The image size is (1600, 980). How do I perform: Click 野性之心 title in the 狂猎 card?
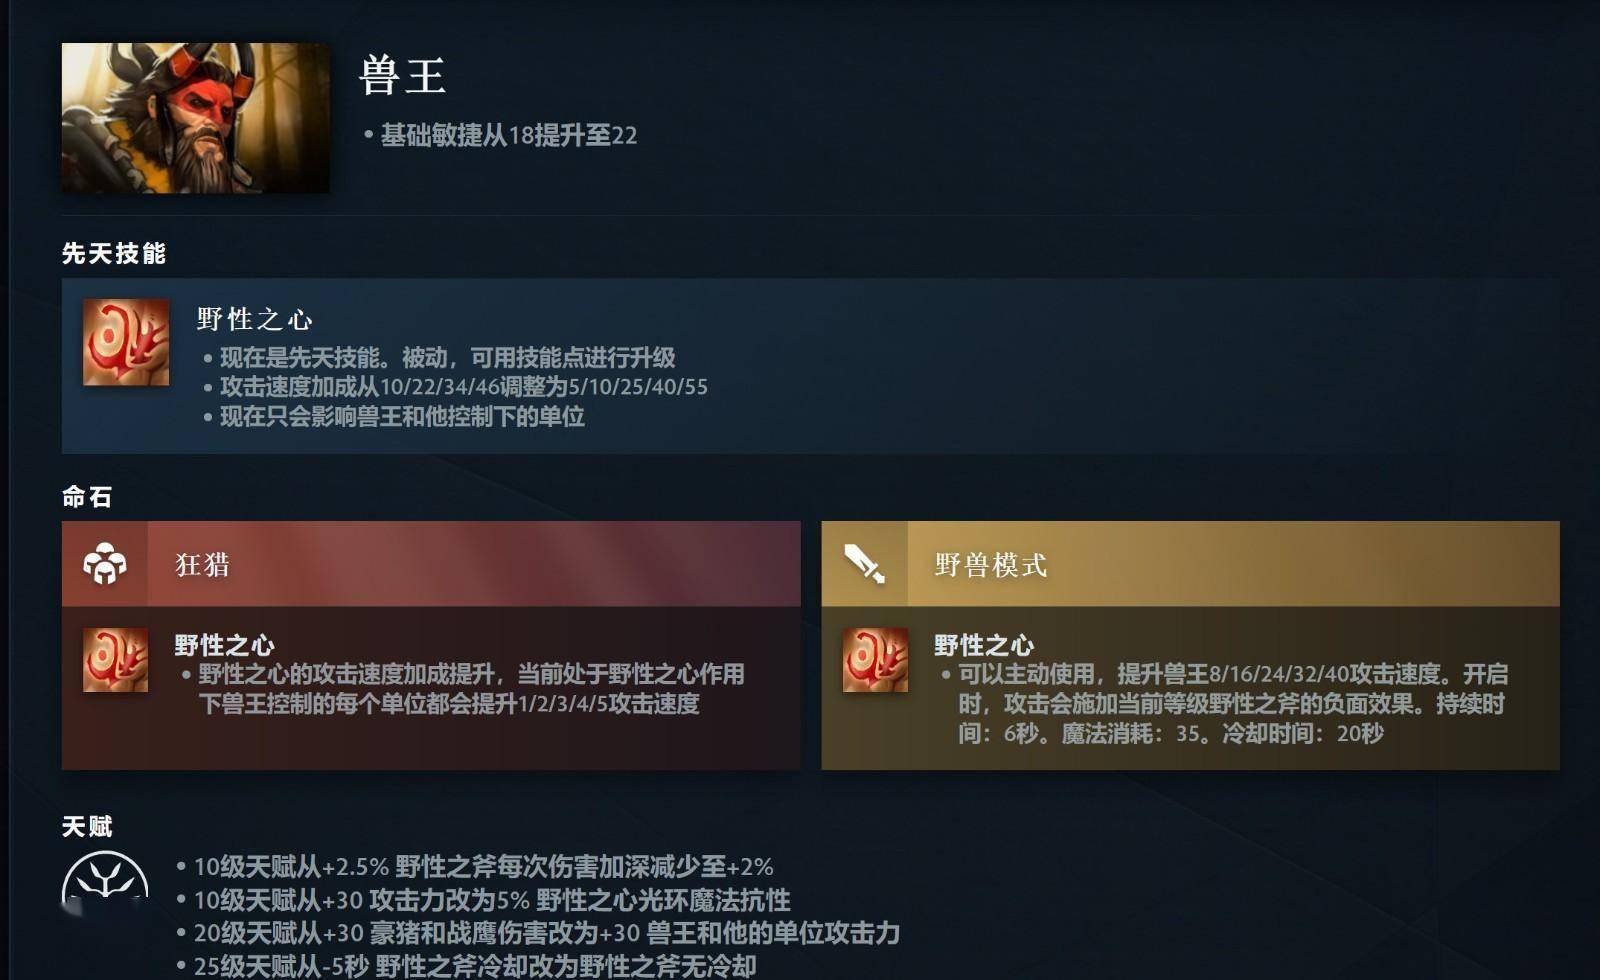(x=224, y=645)
